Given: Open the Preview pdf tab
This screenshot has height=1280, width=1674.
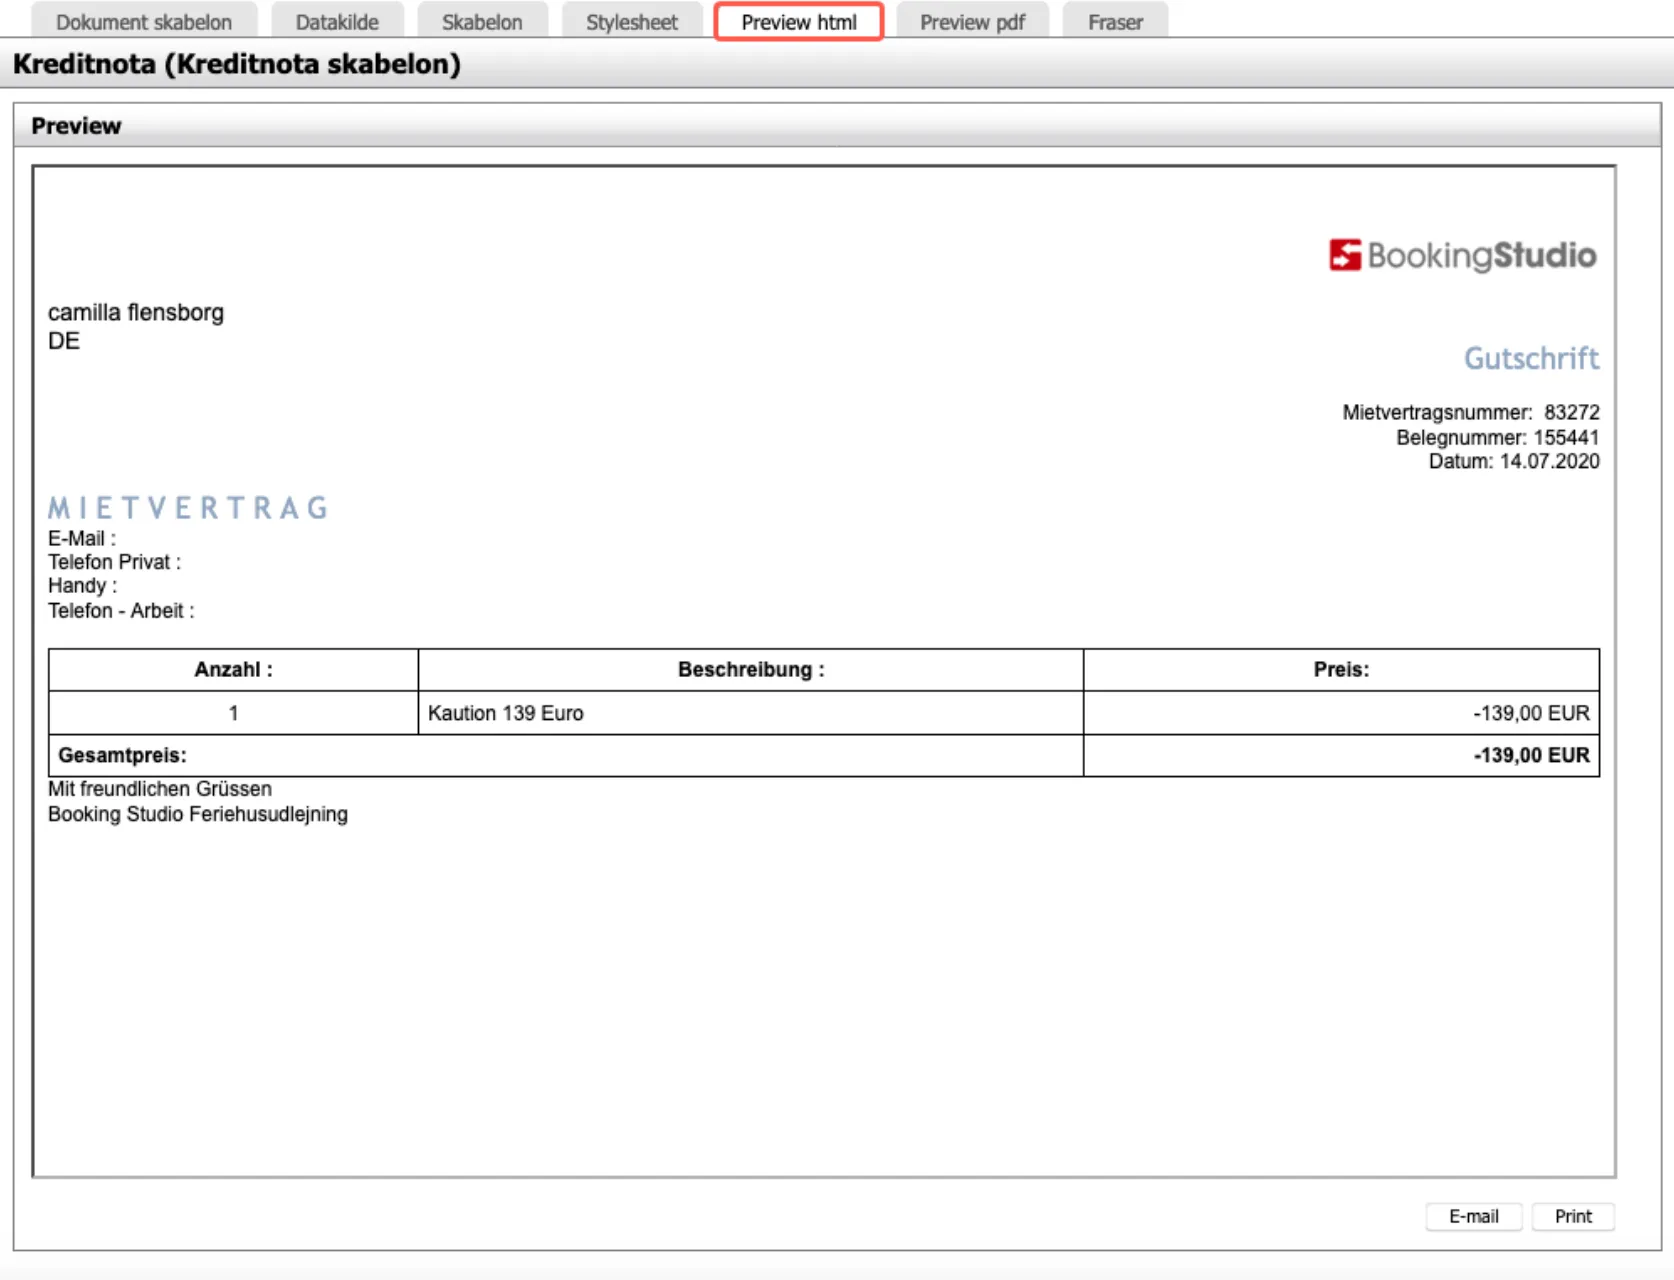Looking at the screenshot, I should [x=972, y=22].
